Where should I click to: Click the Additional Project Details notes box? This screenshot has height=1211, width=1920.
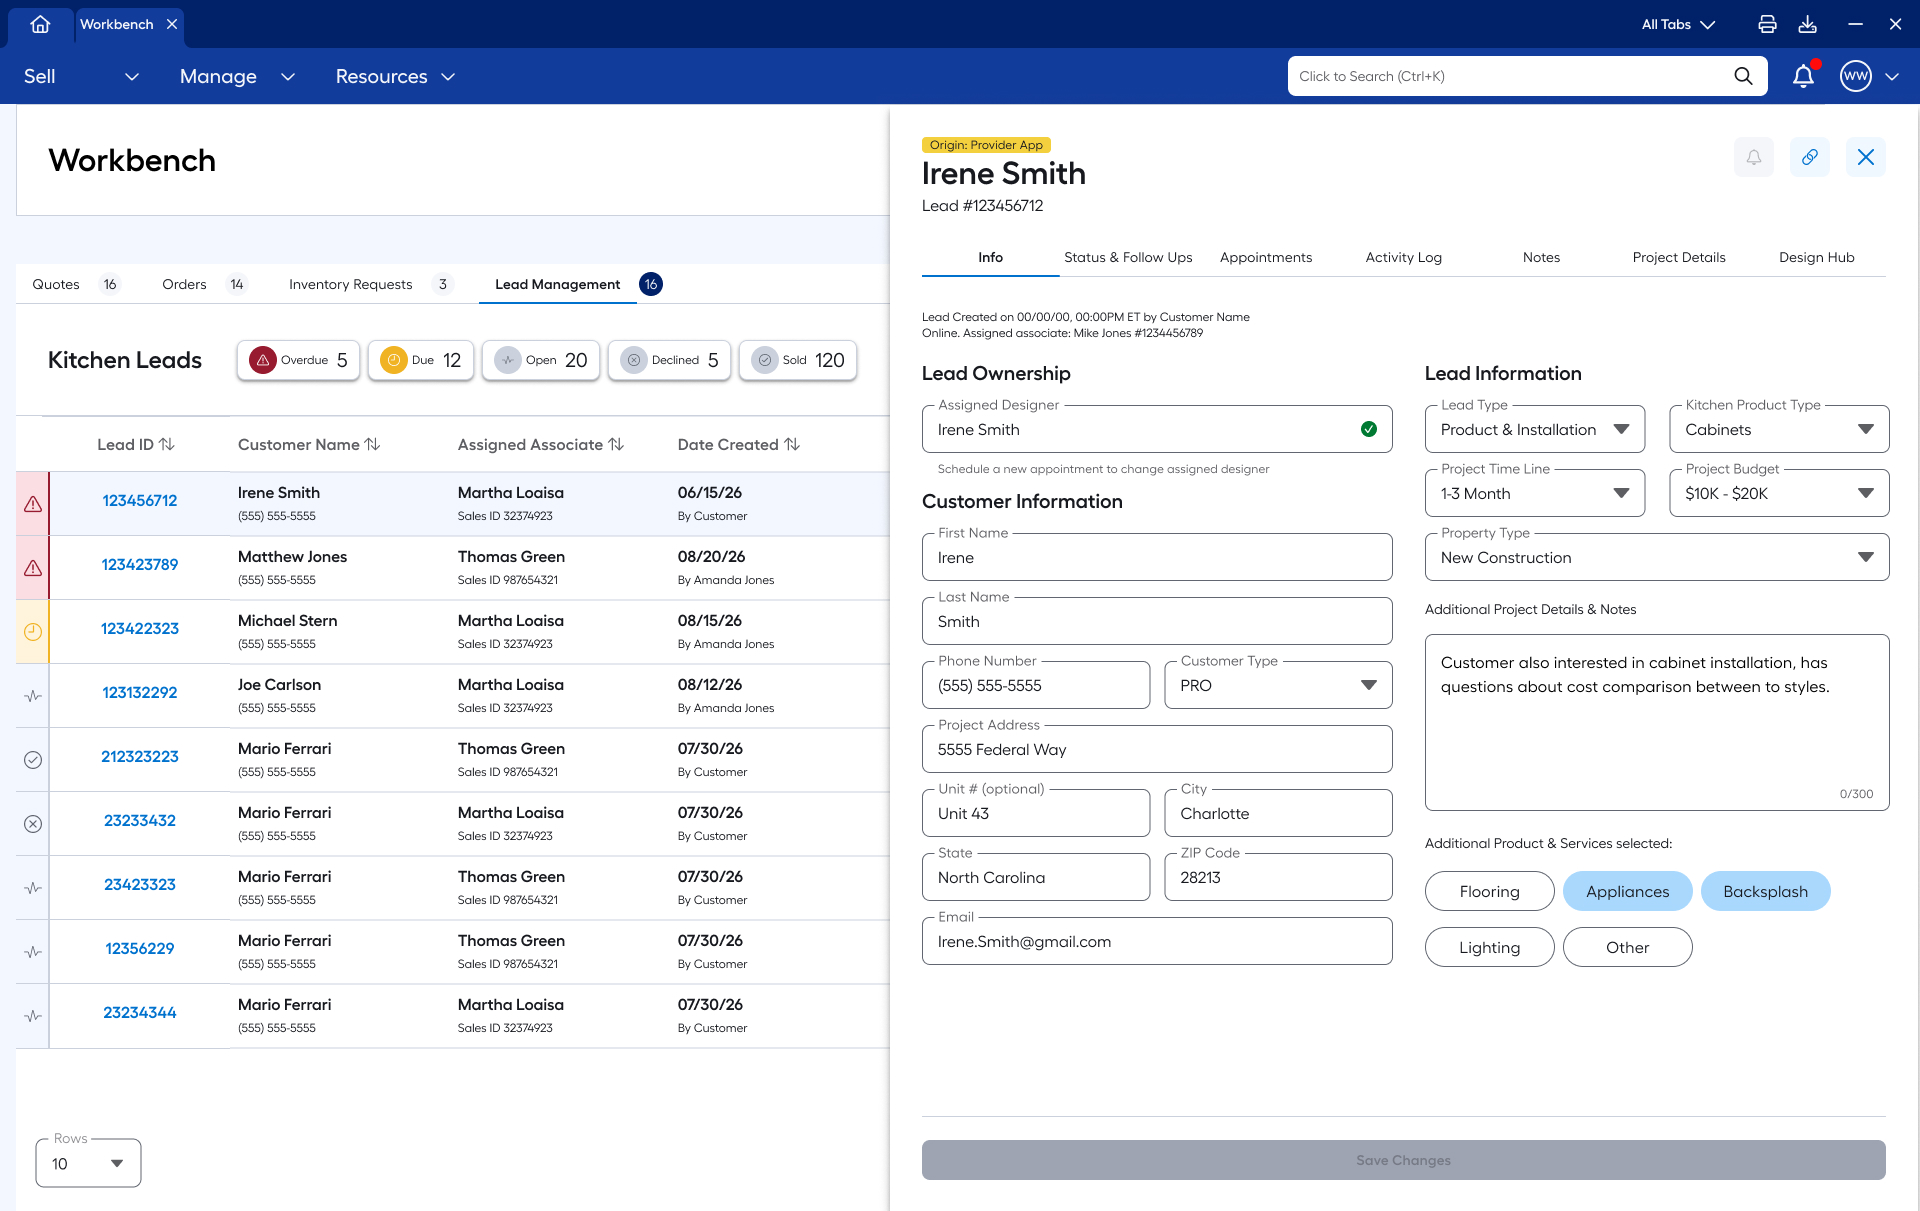[x=1657, y=722]
